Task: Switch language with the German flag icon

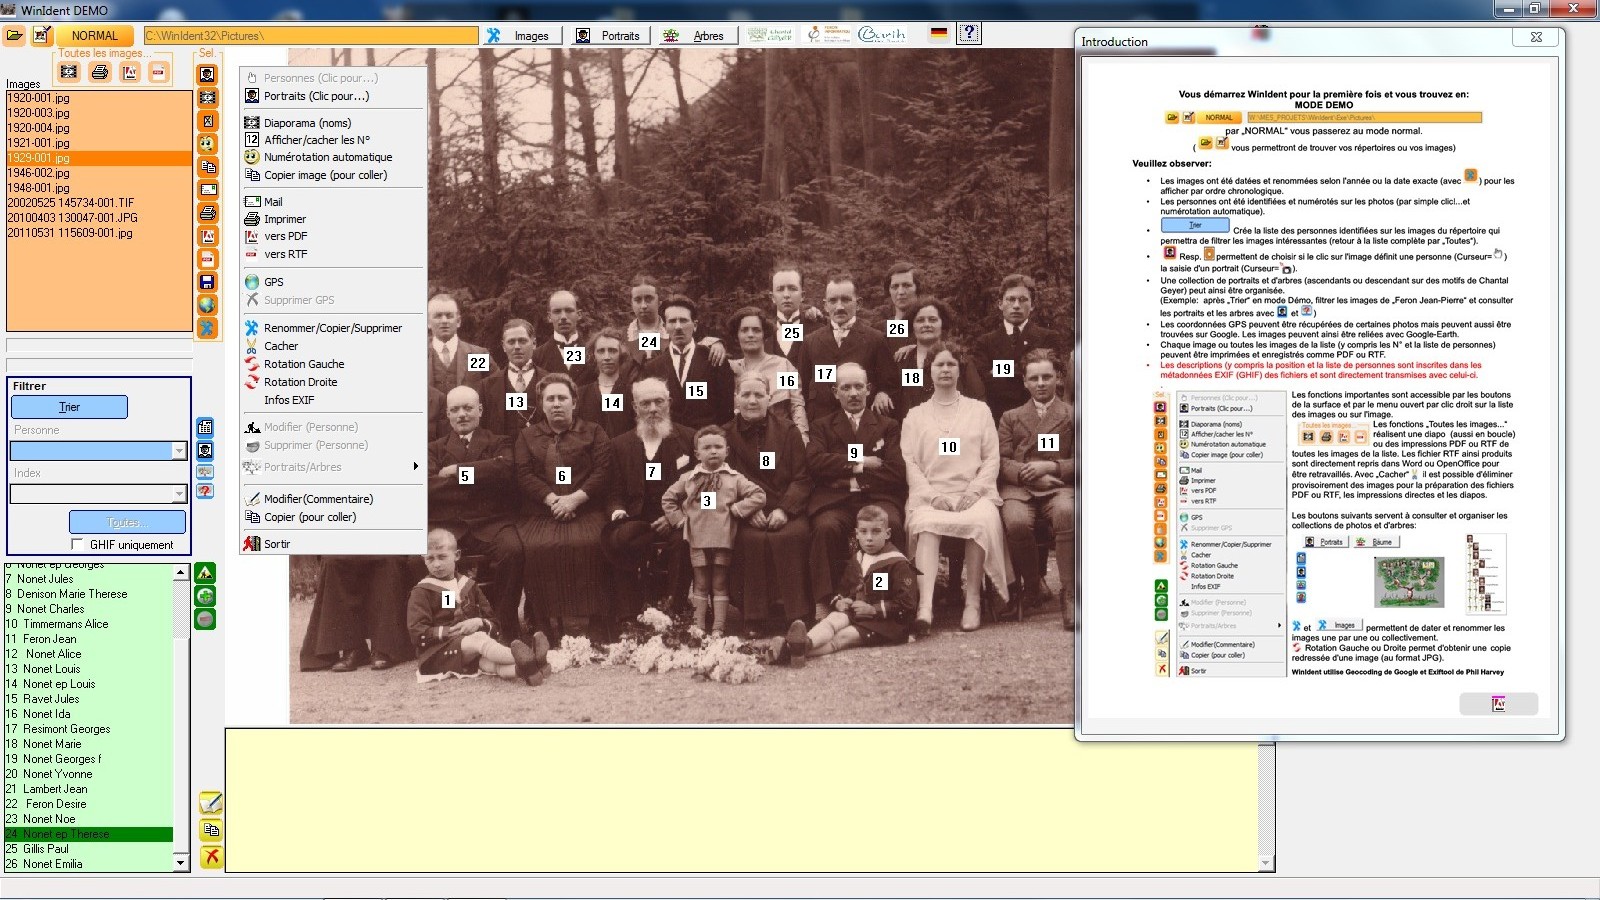Action: (938, 34)
